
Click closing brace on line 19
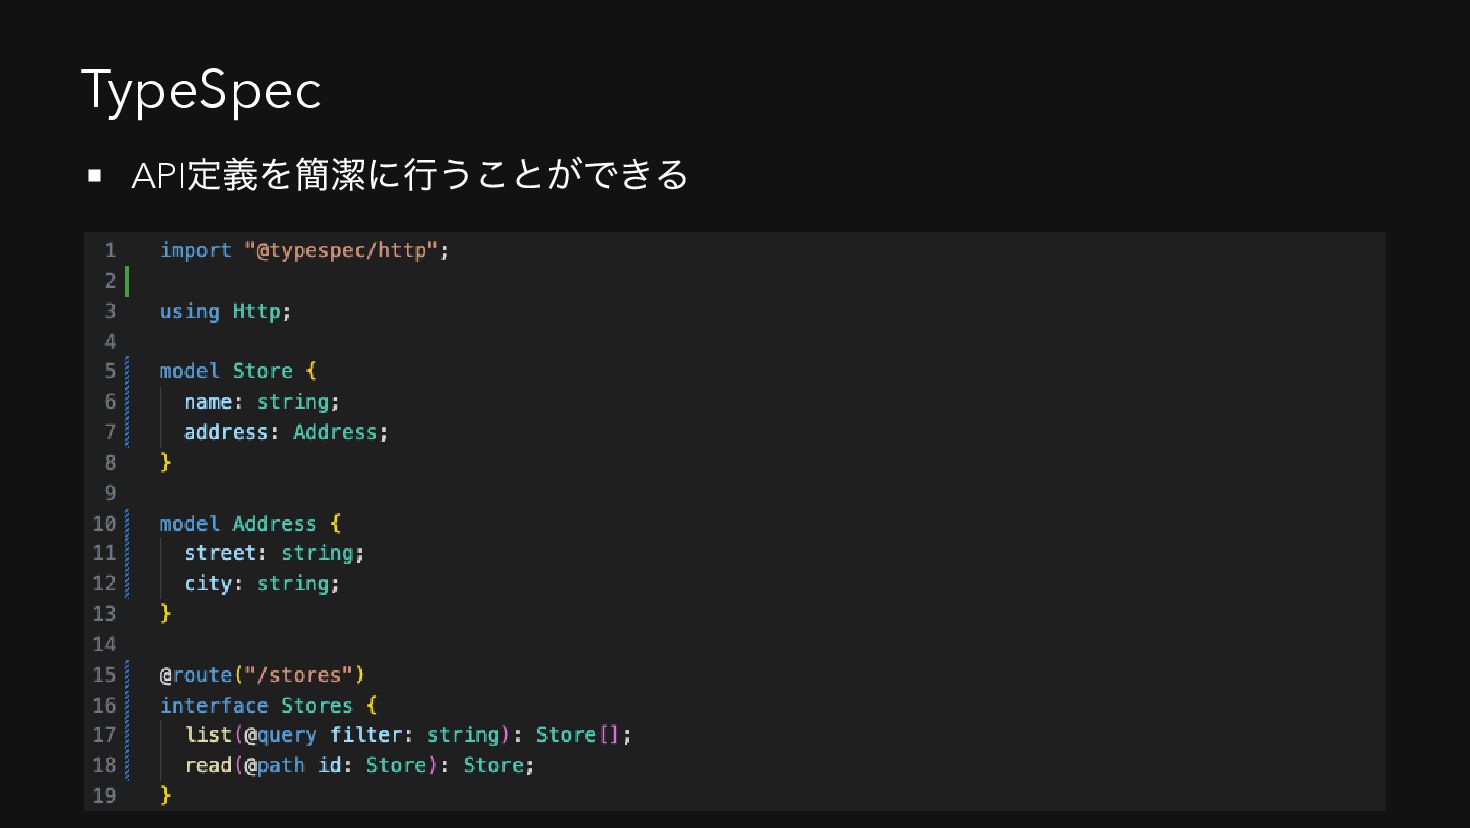[x=166, y=796]
